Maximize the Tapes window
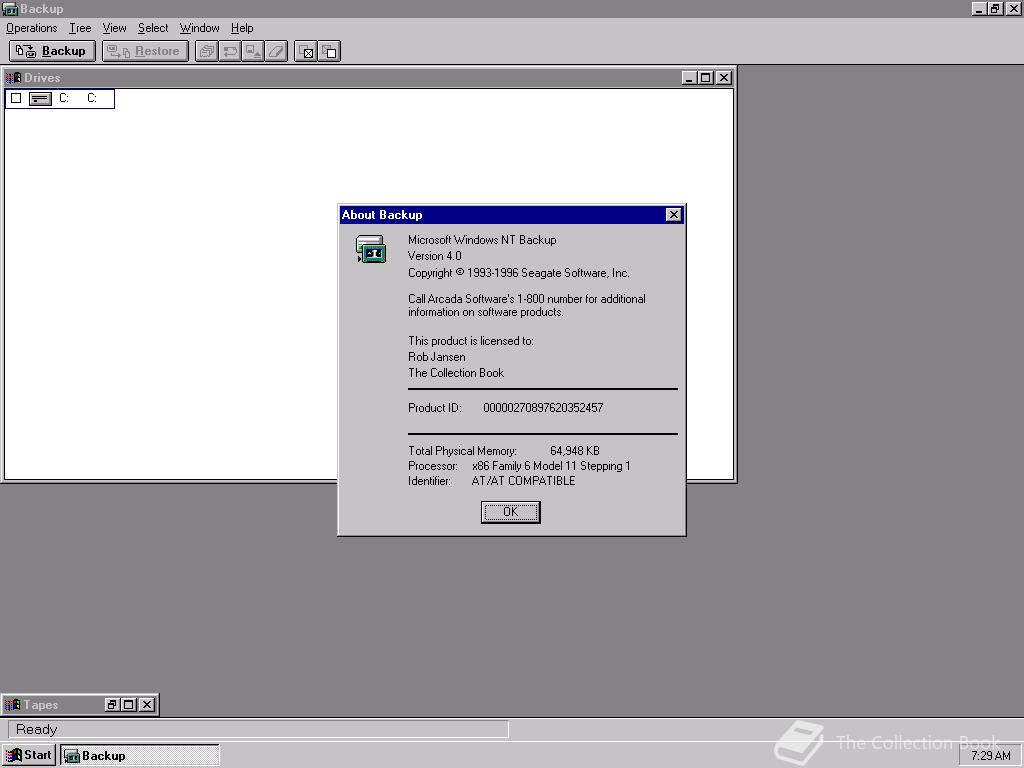The image size is (1024, 768). pos(129,705)
